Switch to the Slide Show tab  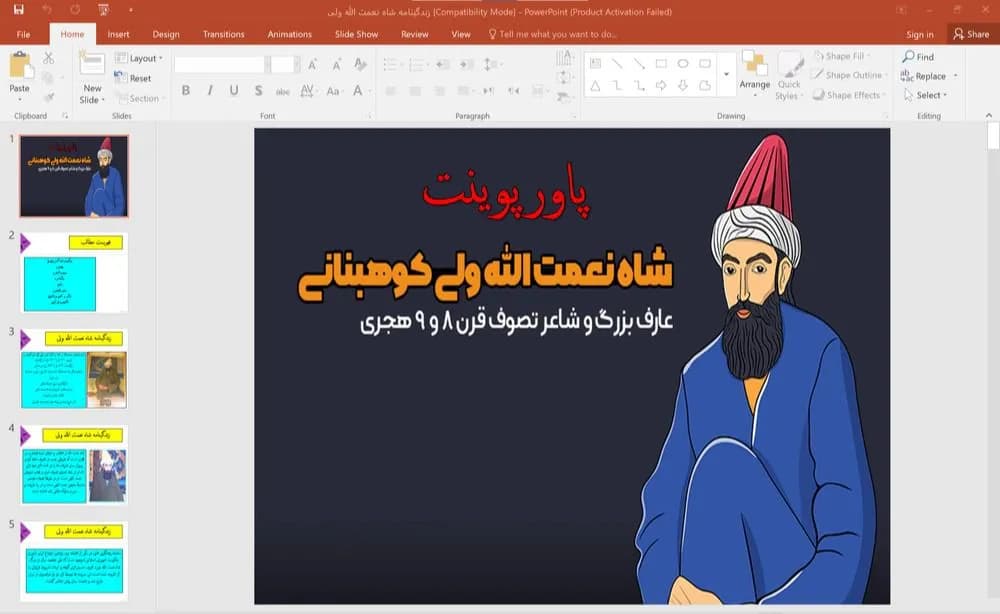pyautogui.click(x=357, y=34)
